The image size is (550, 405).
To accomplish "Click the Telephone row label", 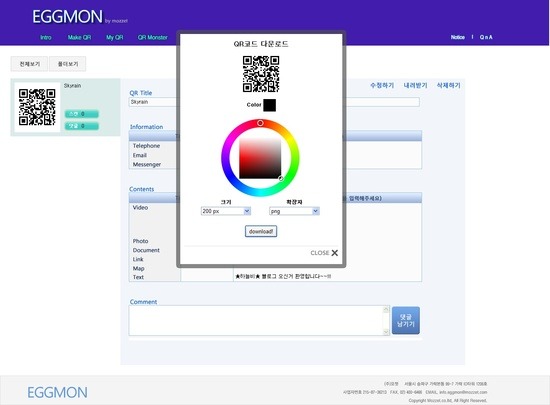I will (146, 146).
